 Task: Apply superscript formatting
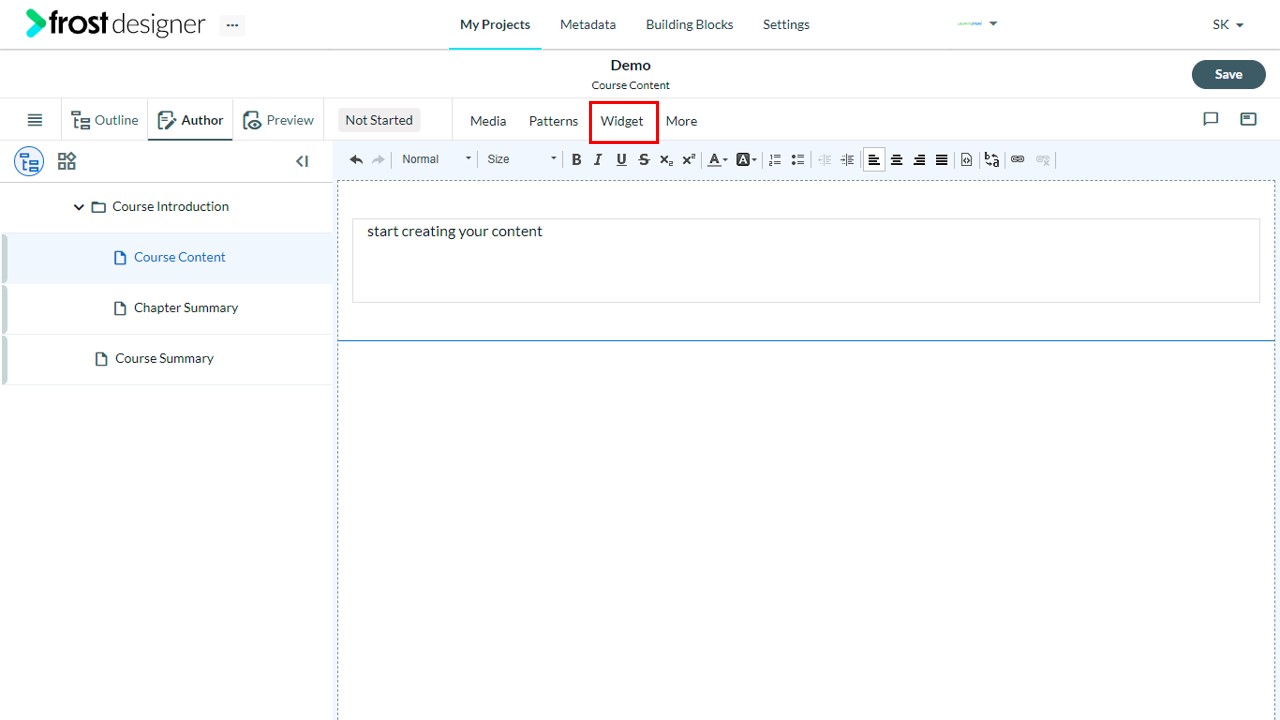(x=689, y=159)
